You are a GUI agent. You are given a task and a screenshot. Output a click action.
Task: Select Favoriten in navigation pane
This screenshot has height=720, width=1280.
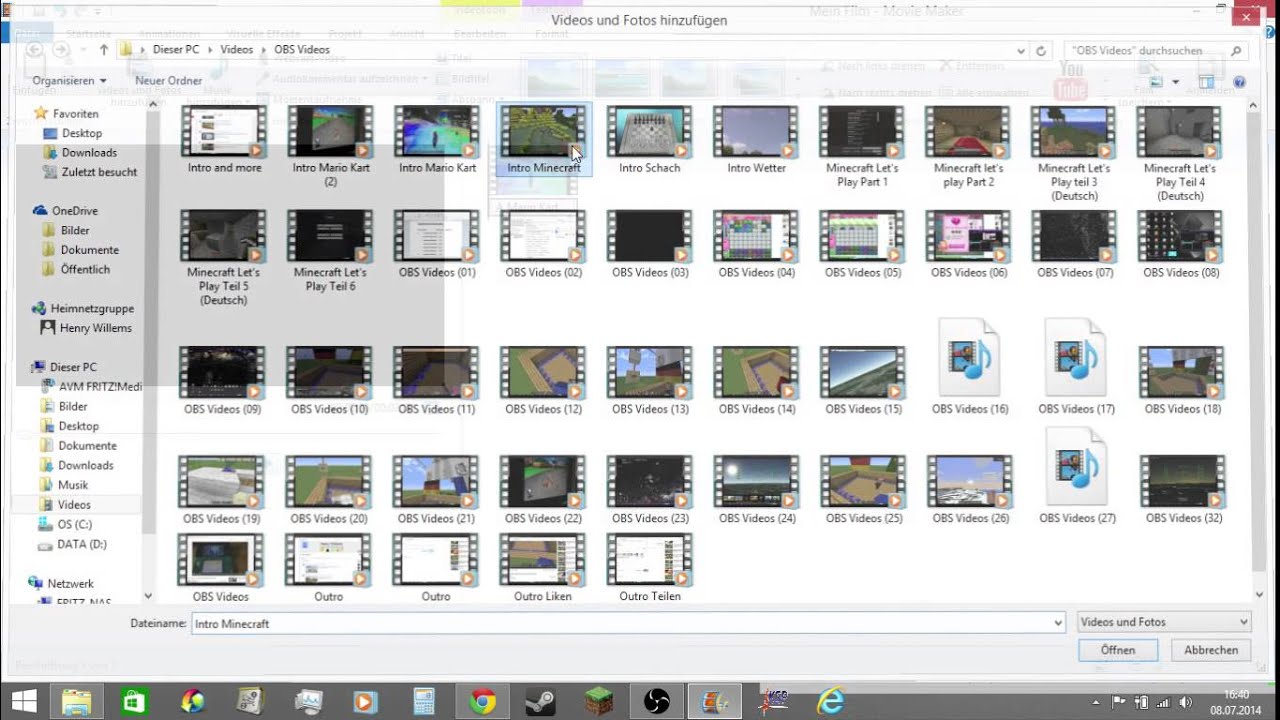(x=75, y=114)
